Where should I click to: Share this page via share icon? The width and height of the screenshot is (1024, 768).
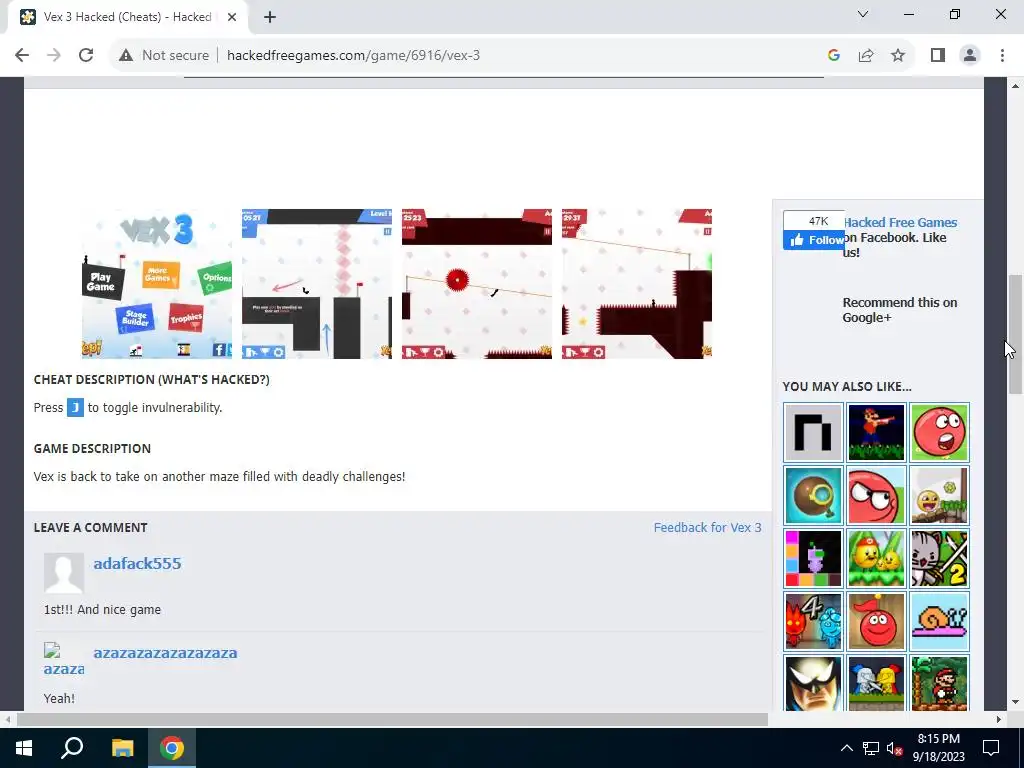point(866,56)
